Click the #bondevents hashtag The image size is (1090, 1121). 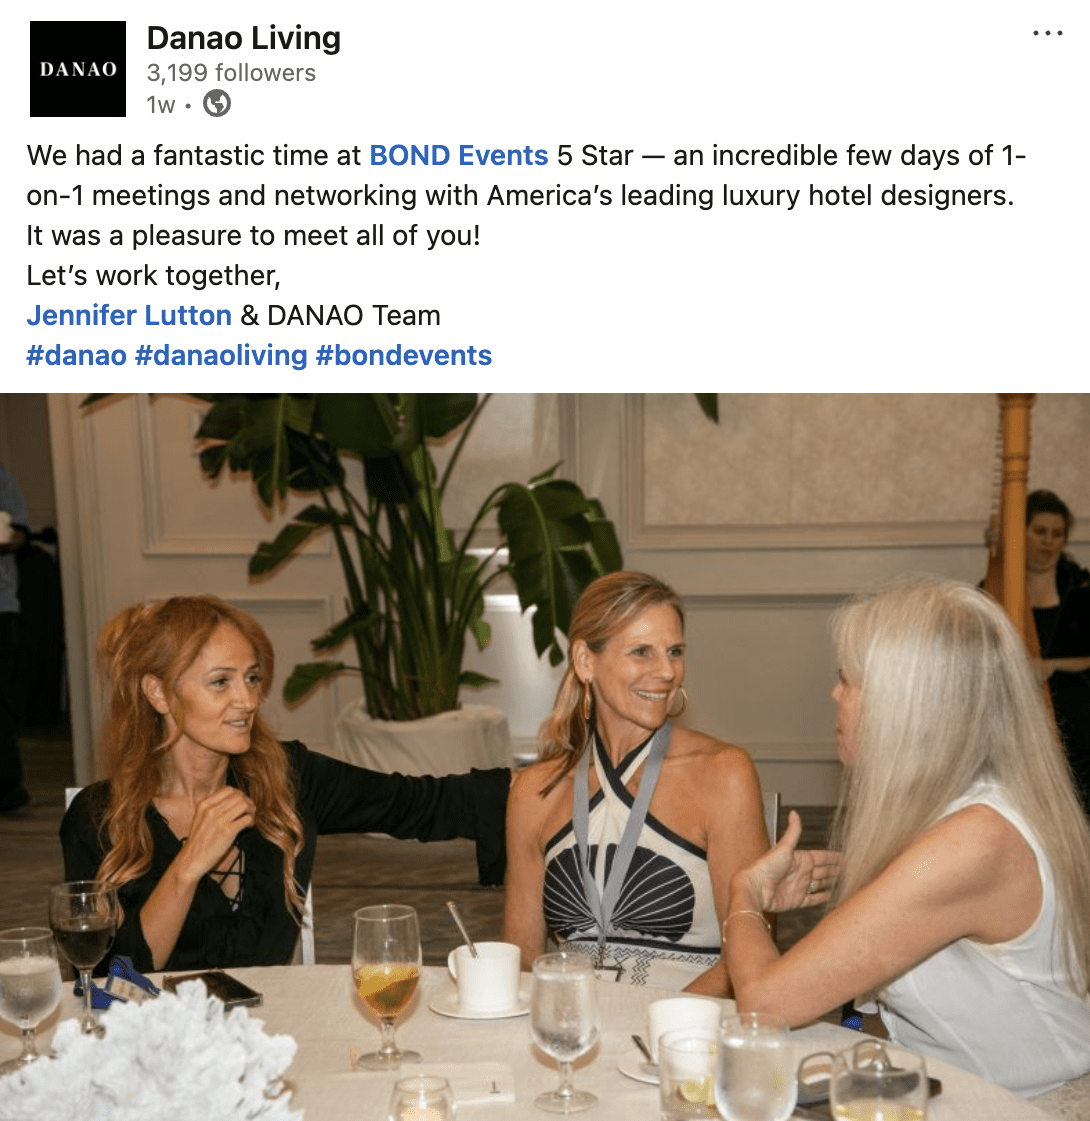[404, 355]
